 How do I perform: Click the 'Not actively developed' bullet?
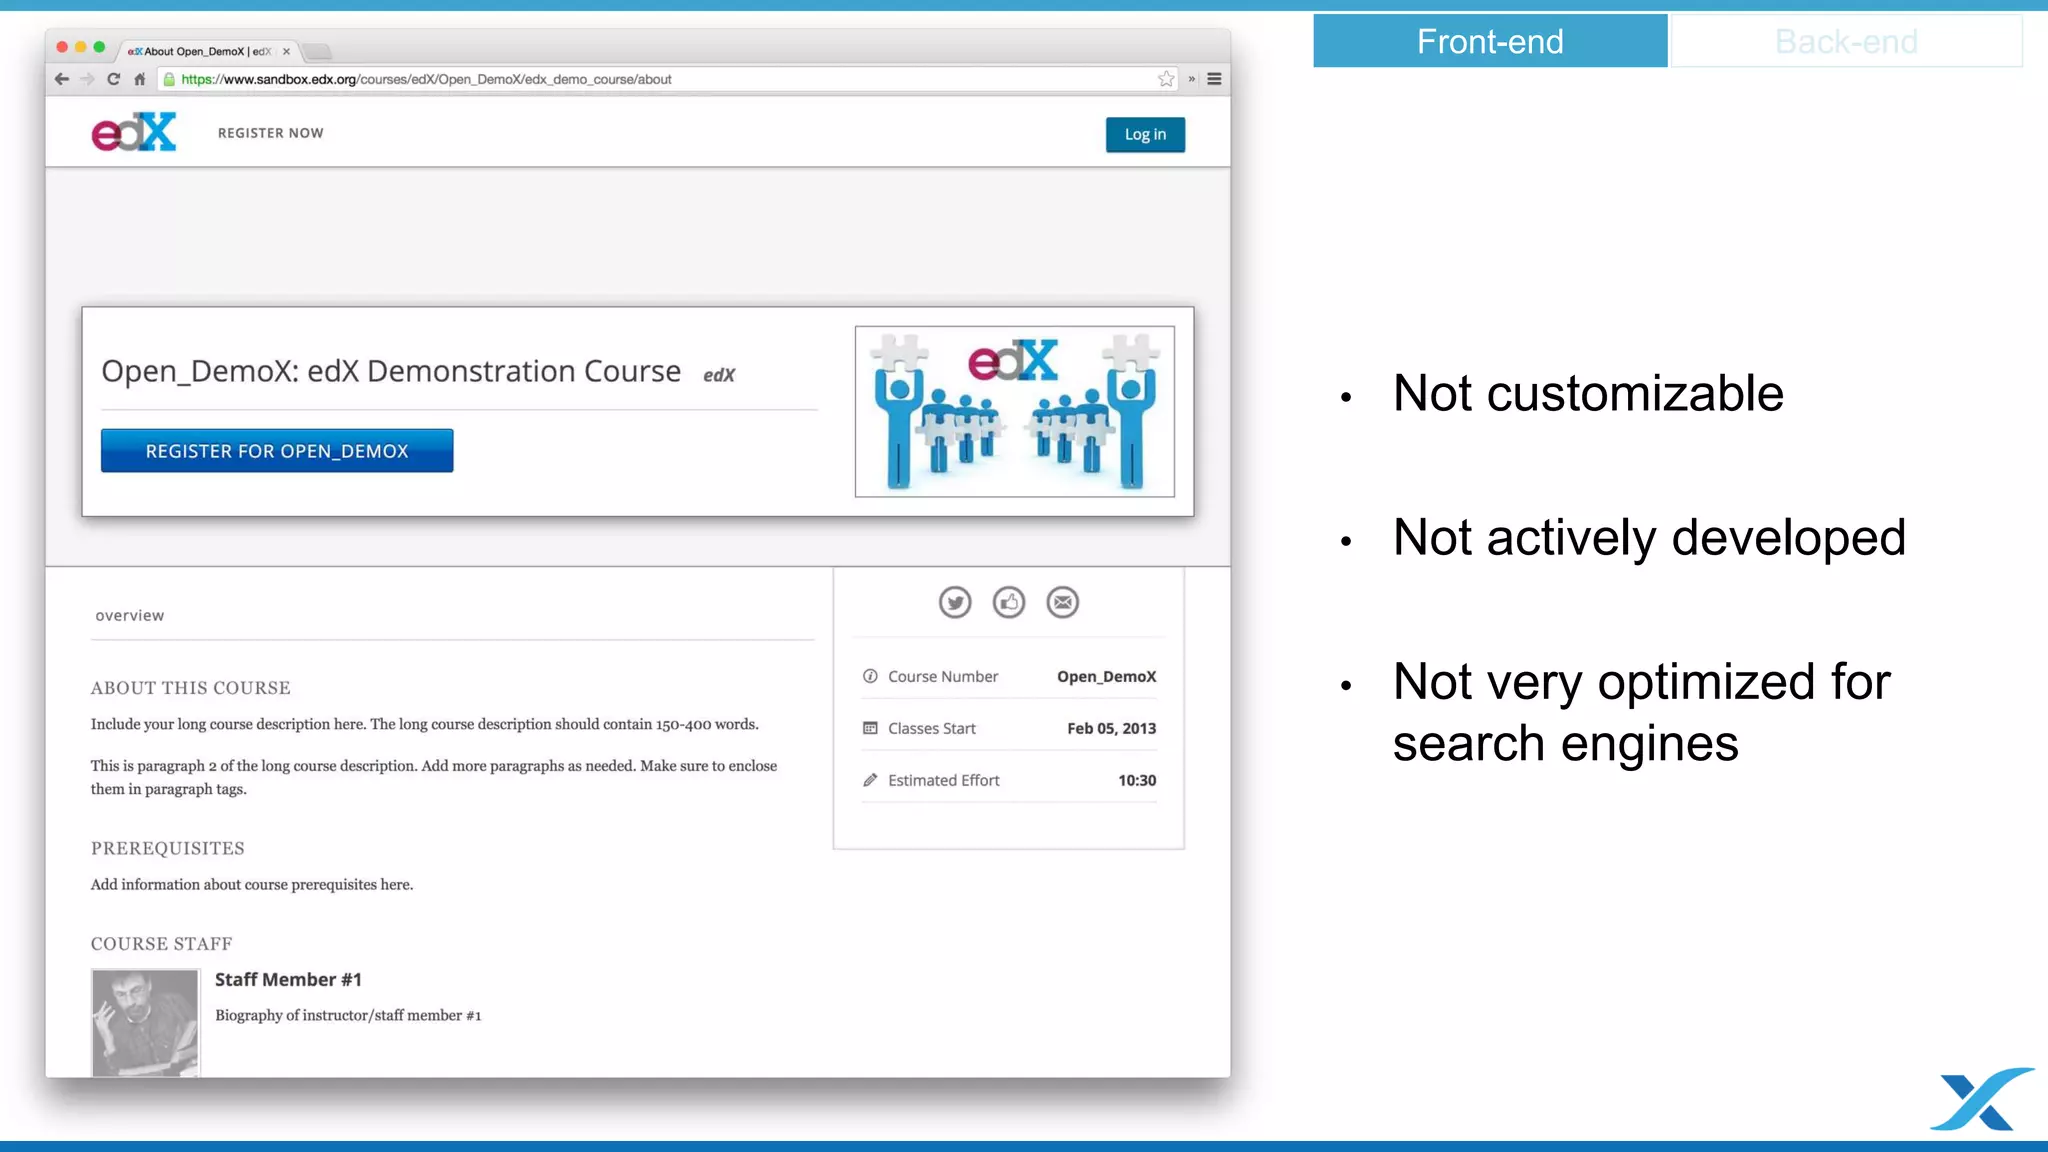tap(1649, 538)
